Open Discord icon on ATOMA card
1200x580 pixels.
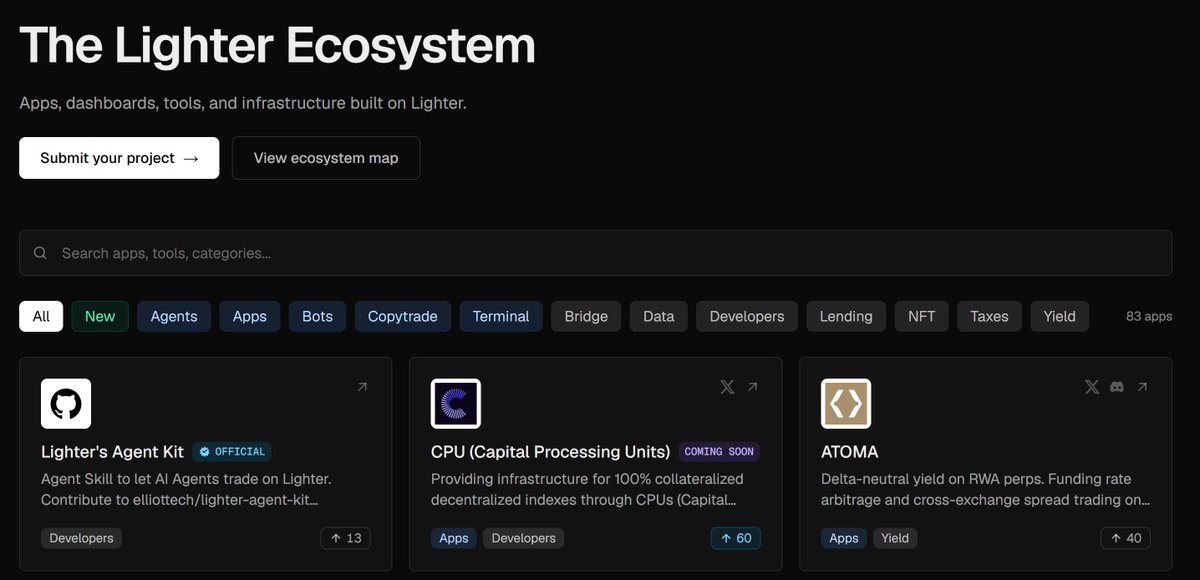click(x=1117, y=387)
